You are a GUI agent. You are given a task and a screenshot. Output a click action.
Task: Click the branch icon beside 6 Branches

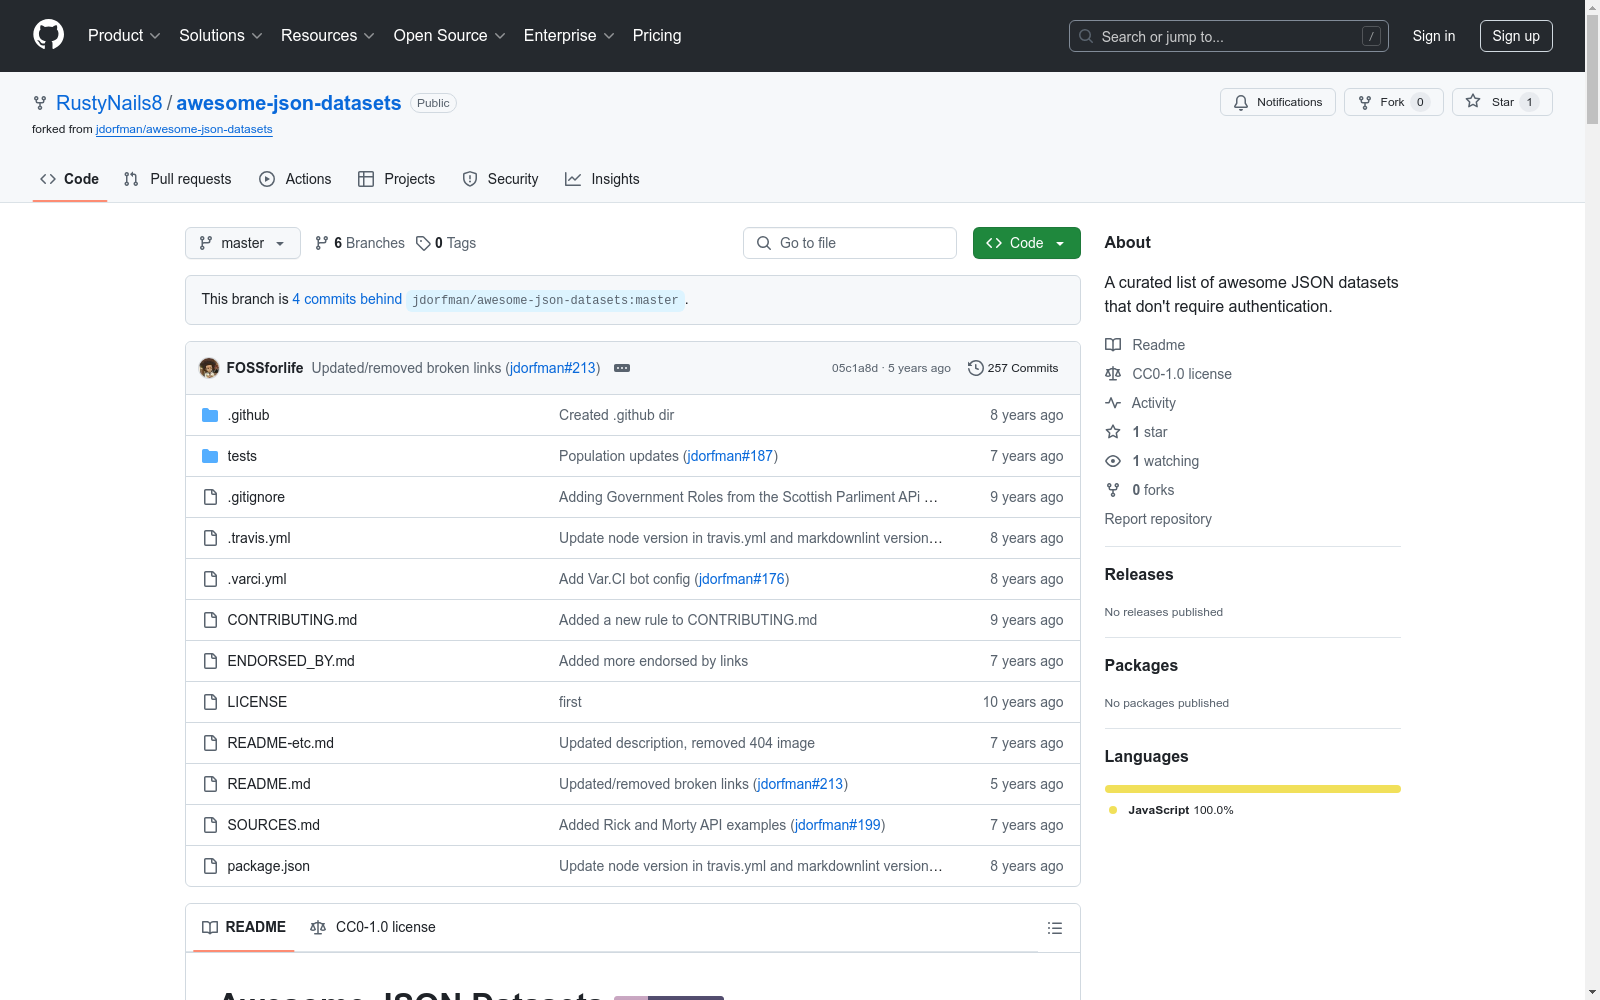click(x=322, y=243)
